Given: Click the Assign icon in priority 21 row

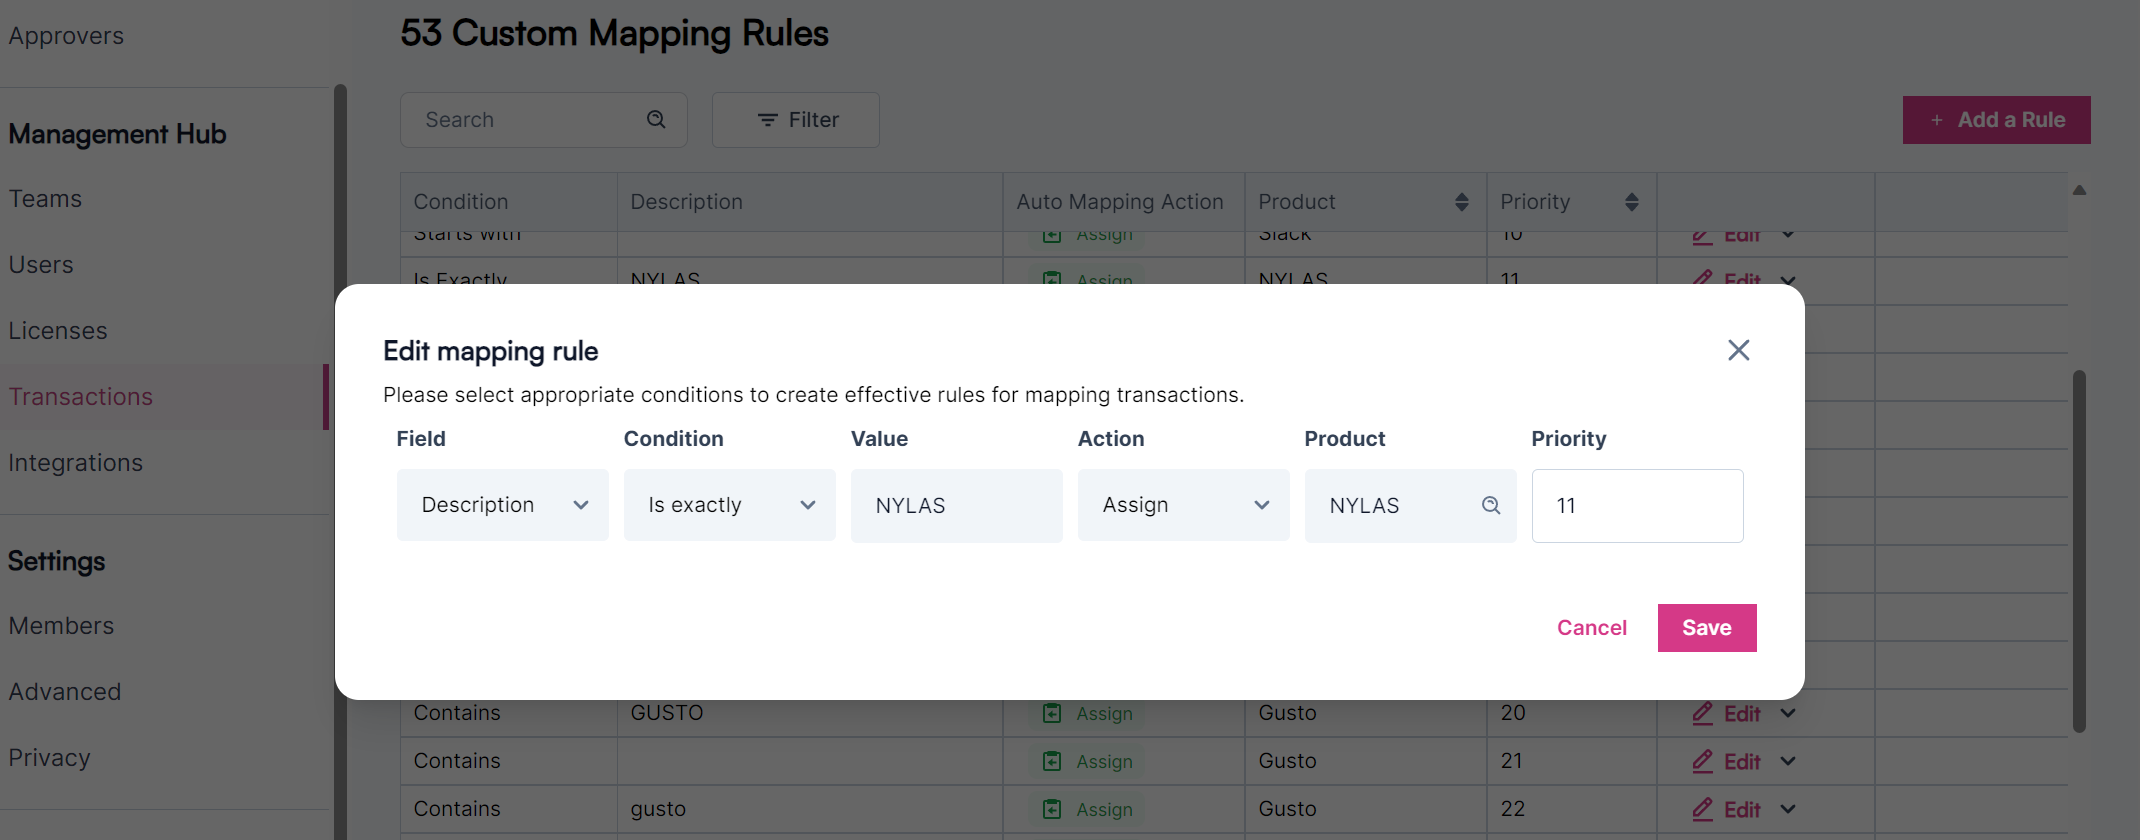Looking at the screenshot, I should [x=1052, y=761].
